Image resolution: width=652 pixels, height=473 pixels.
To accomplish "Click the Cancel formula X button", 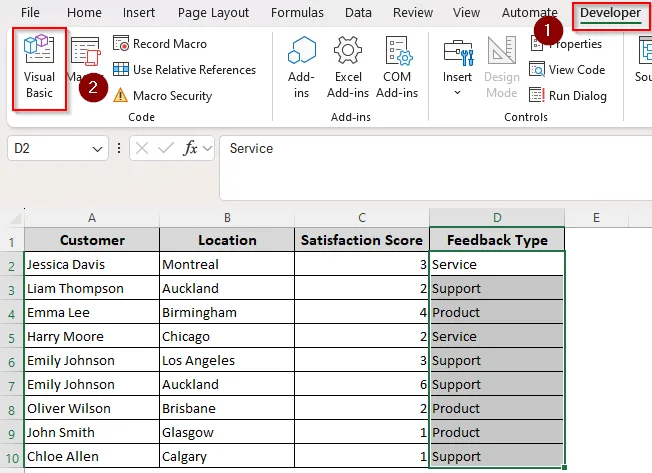I will (142, 148).
